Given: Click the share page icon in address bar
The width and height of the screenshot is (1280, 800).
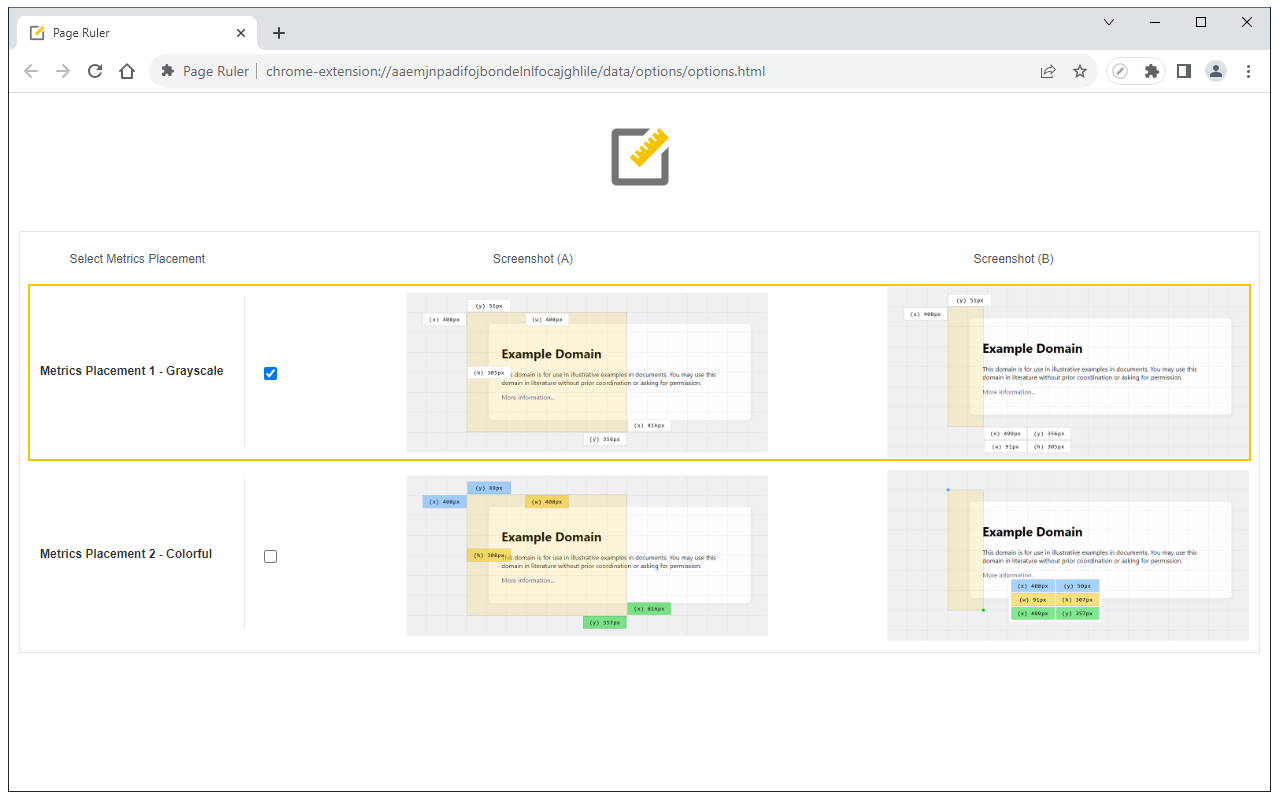Looking at the screenshot, I should tap(1048, 71).
